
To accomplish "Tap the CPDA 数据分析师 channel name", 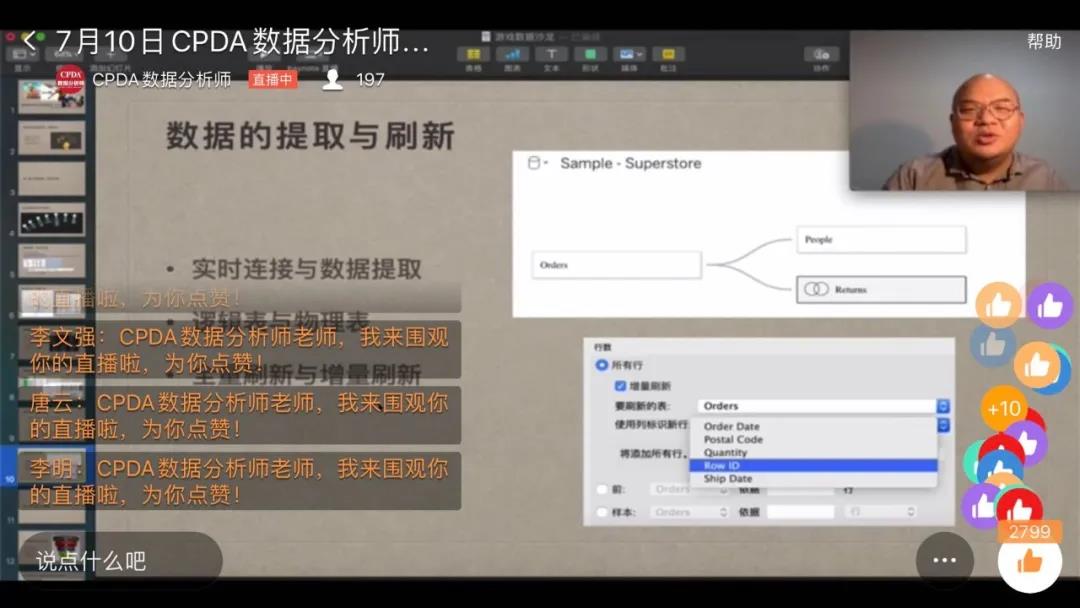I will pos(163,79).
